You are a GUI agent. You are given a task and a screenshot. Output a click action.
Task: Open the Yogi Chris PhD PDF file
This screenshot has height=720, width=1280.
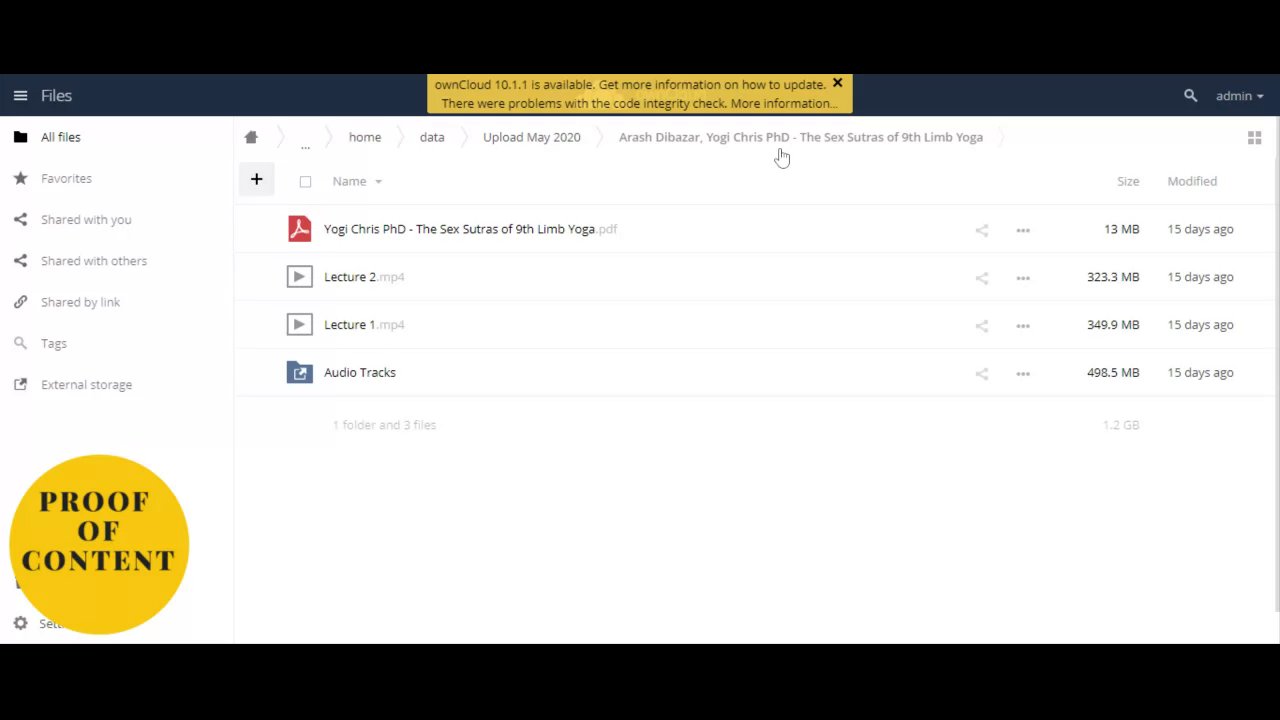(x=470, y=229)
